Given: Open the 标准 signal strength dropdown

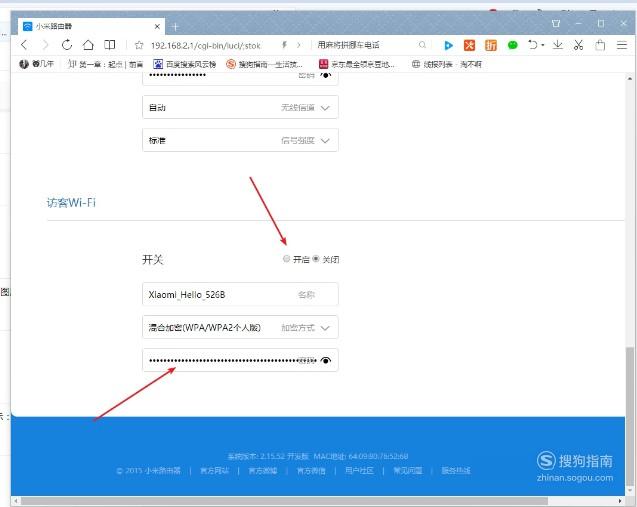Looking at the screenshot, I should 240,140.
